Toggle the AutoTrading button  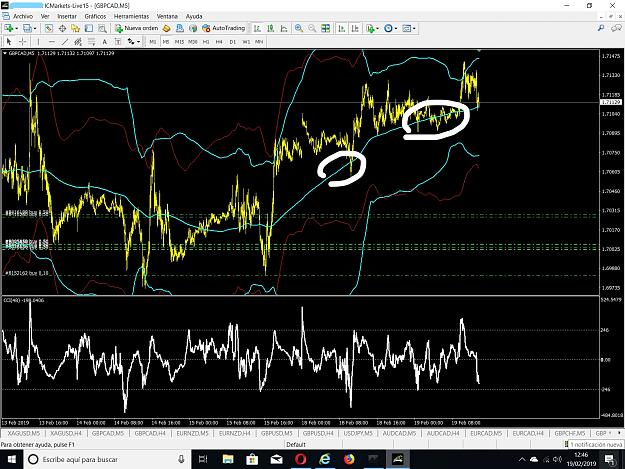click(x=223, y=28)
